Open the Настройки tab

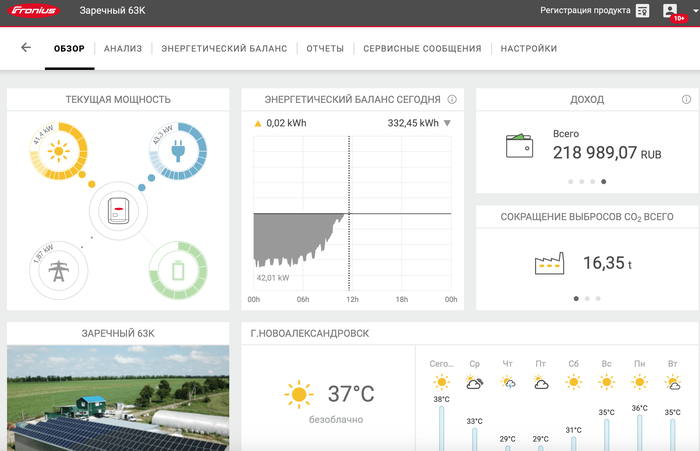tap(528, 48)
